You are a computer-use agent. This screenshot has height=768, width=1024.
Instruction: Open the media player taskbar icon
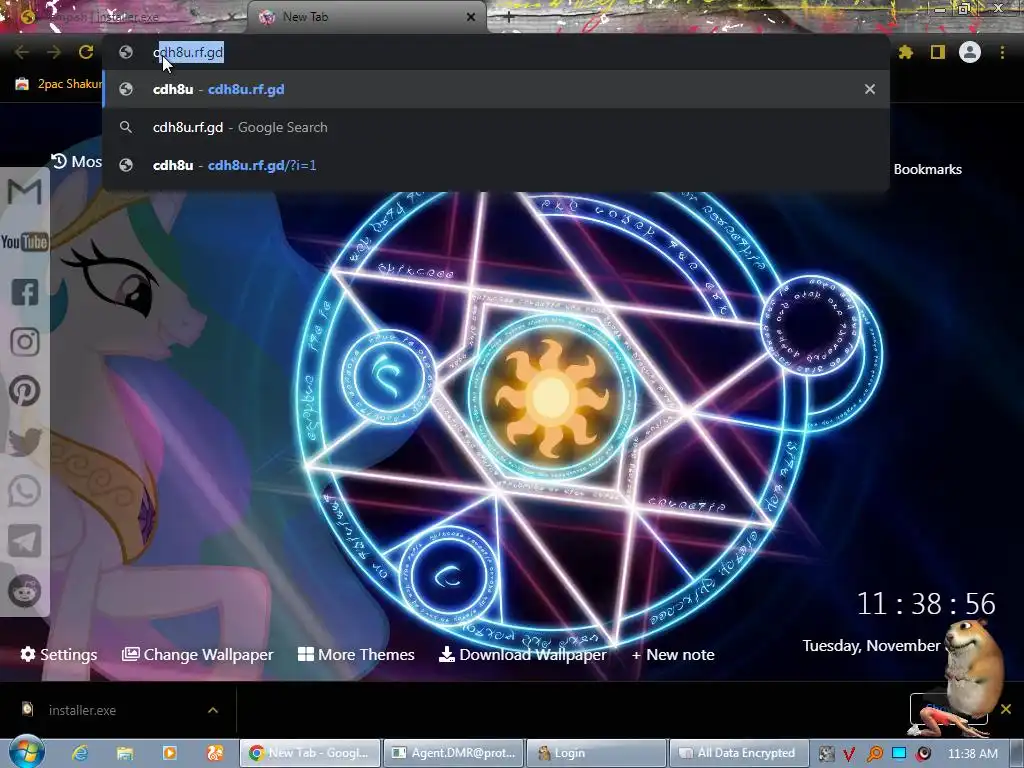click(x=169, y=753)
